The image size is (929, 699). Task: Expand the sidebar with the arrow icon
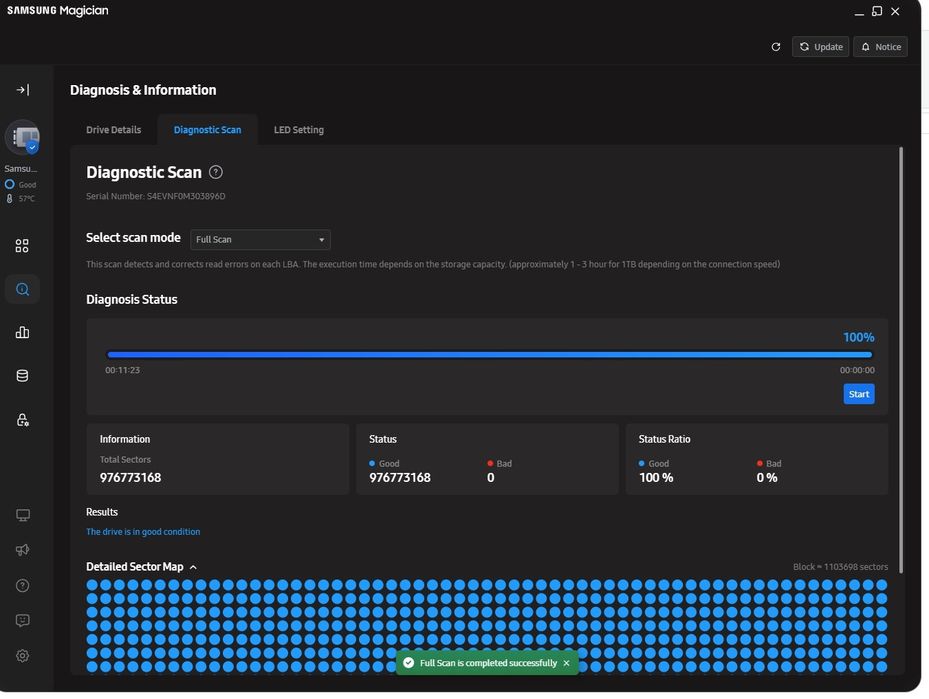point(23,90)
